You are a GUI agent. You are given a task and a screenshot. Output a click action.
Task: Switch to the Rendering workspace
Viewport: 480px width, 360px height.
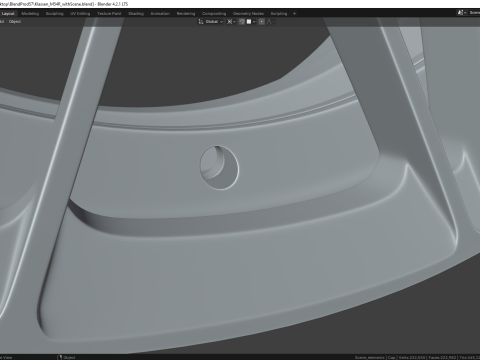(x=186, y=14)
